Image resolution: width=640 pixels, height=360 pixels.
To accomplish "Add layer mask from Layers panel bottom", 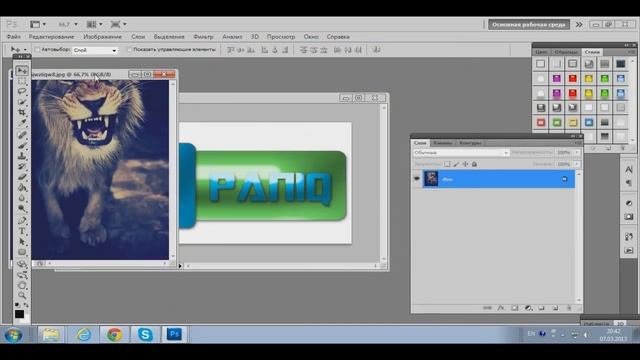I will [515, 308].
